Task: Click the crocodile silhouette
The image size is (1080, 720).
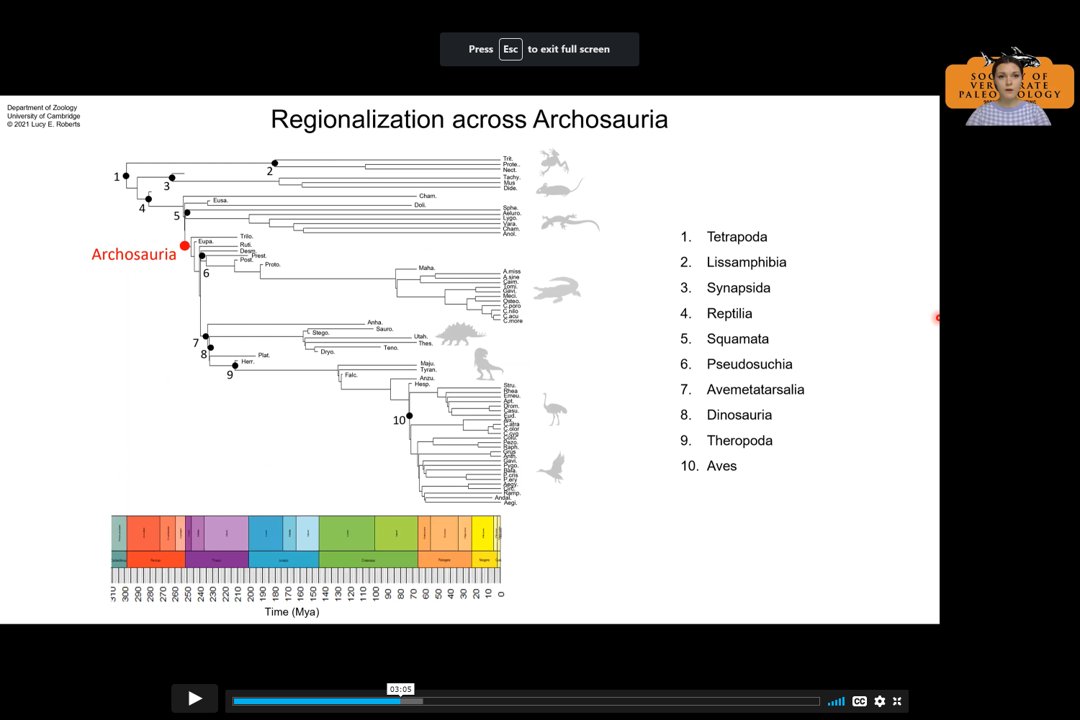Action: click(557, 289)
